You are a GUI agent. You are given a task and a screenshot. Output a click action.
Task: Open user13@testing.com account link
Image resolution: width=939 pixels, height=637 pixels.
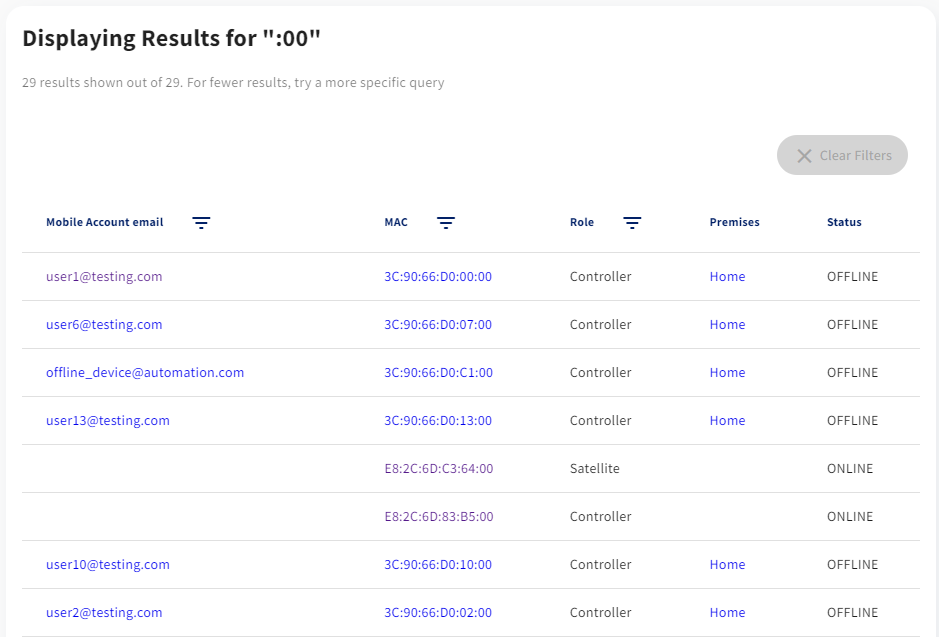click(108, 420)
